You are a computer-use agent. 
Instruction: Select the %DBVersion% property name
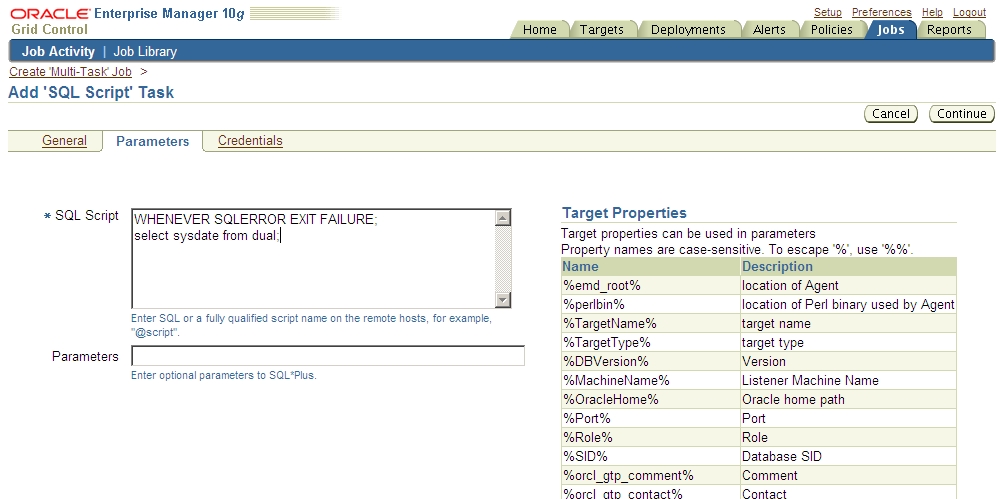click(x=605, y=361)
